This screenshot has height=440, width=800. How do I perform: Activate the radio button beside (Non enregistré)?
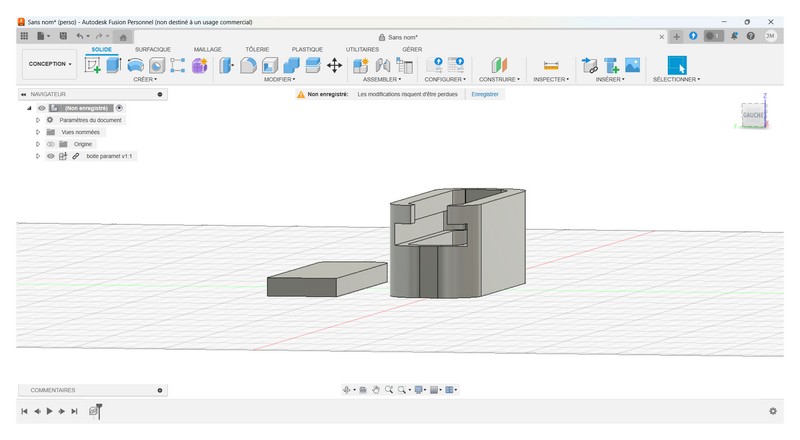(119, 107)
